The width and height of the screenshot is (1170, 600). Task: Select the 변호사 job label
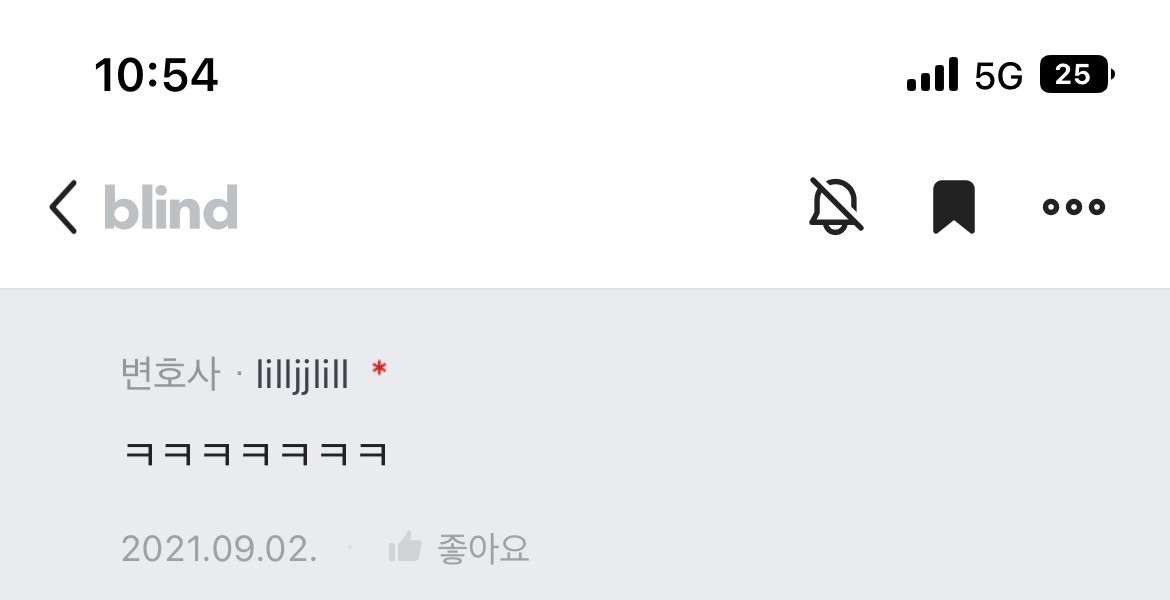tap(171, 373)
